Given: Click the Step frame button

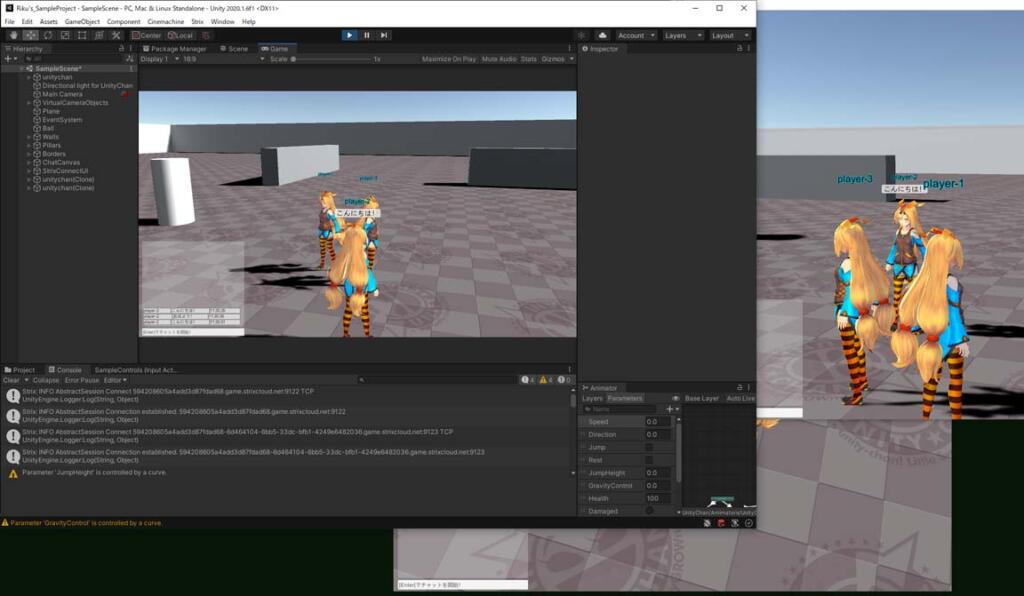Looking at the screenshot, I should 383,35.
